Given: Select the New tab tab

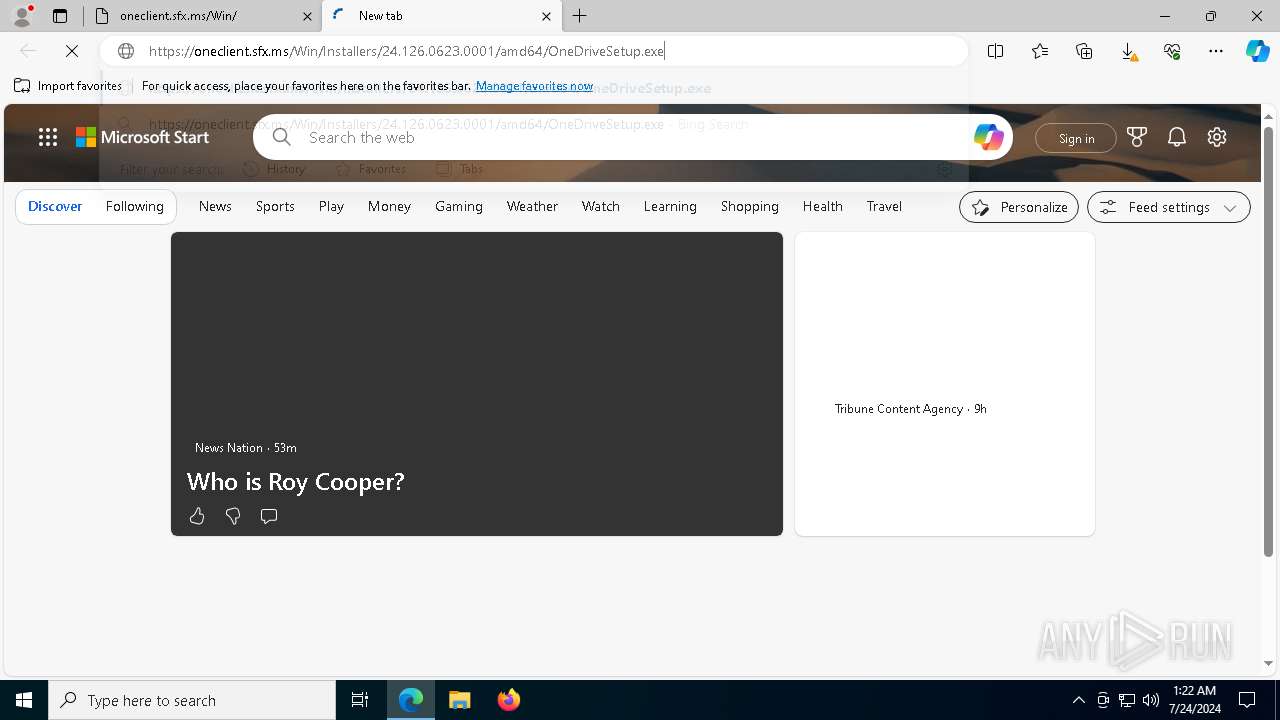Looking at the screenshot, I should tap(442, 16).
